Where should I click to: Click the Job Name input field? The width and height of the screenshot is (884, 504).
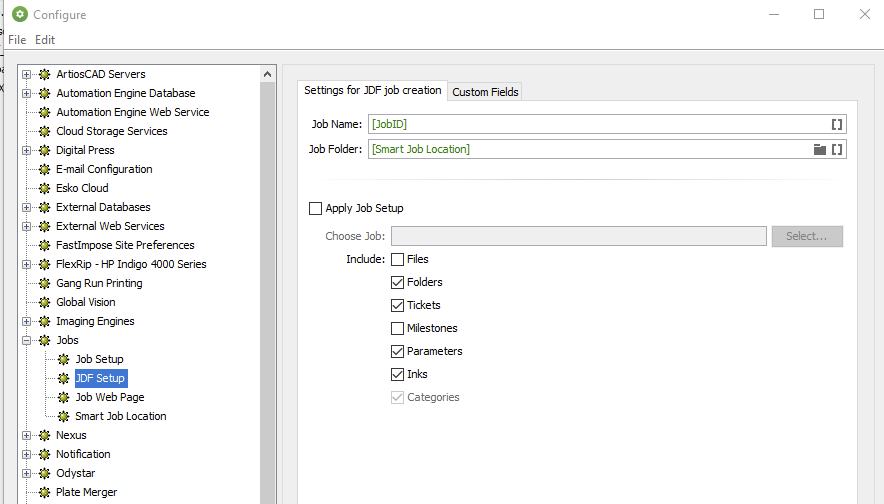596,124
